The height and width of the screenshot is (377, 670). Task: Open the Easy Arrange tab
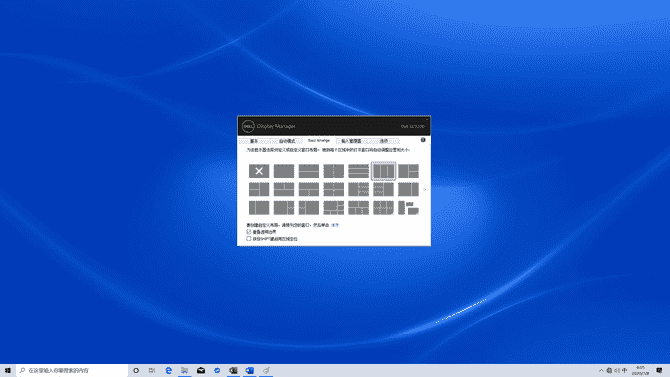(x=319, y=140)
